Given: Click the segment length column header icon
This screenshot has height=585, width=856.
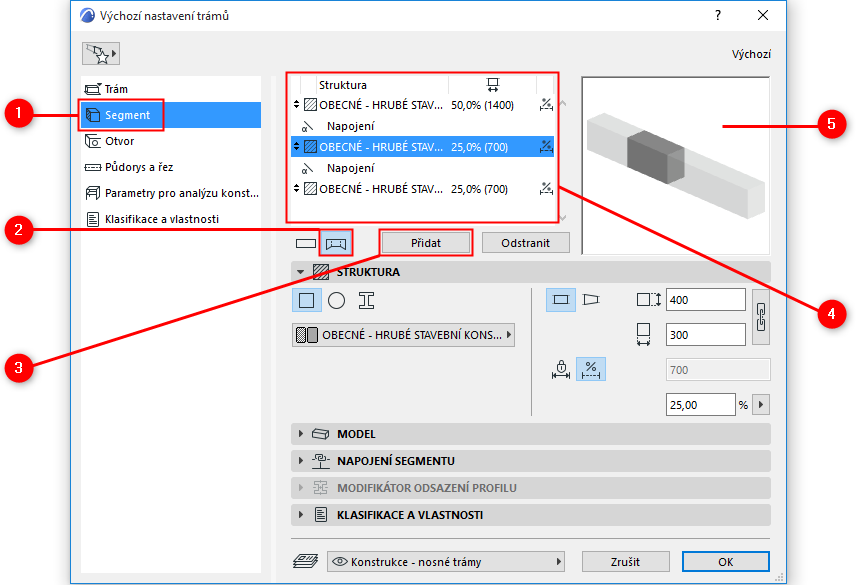Looking at the screenshot, I should pos(492,85).
